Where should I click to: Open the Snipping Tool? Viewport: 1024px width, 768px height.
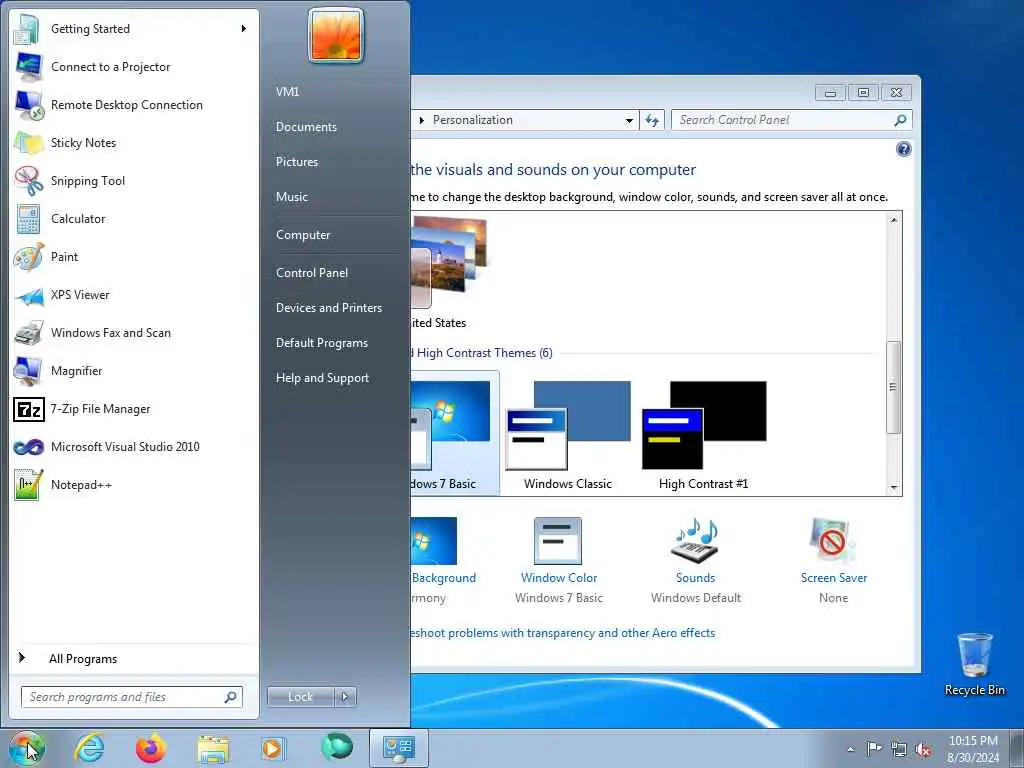(133, 181)
